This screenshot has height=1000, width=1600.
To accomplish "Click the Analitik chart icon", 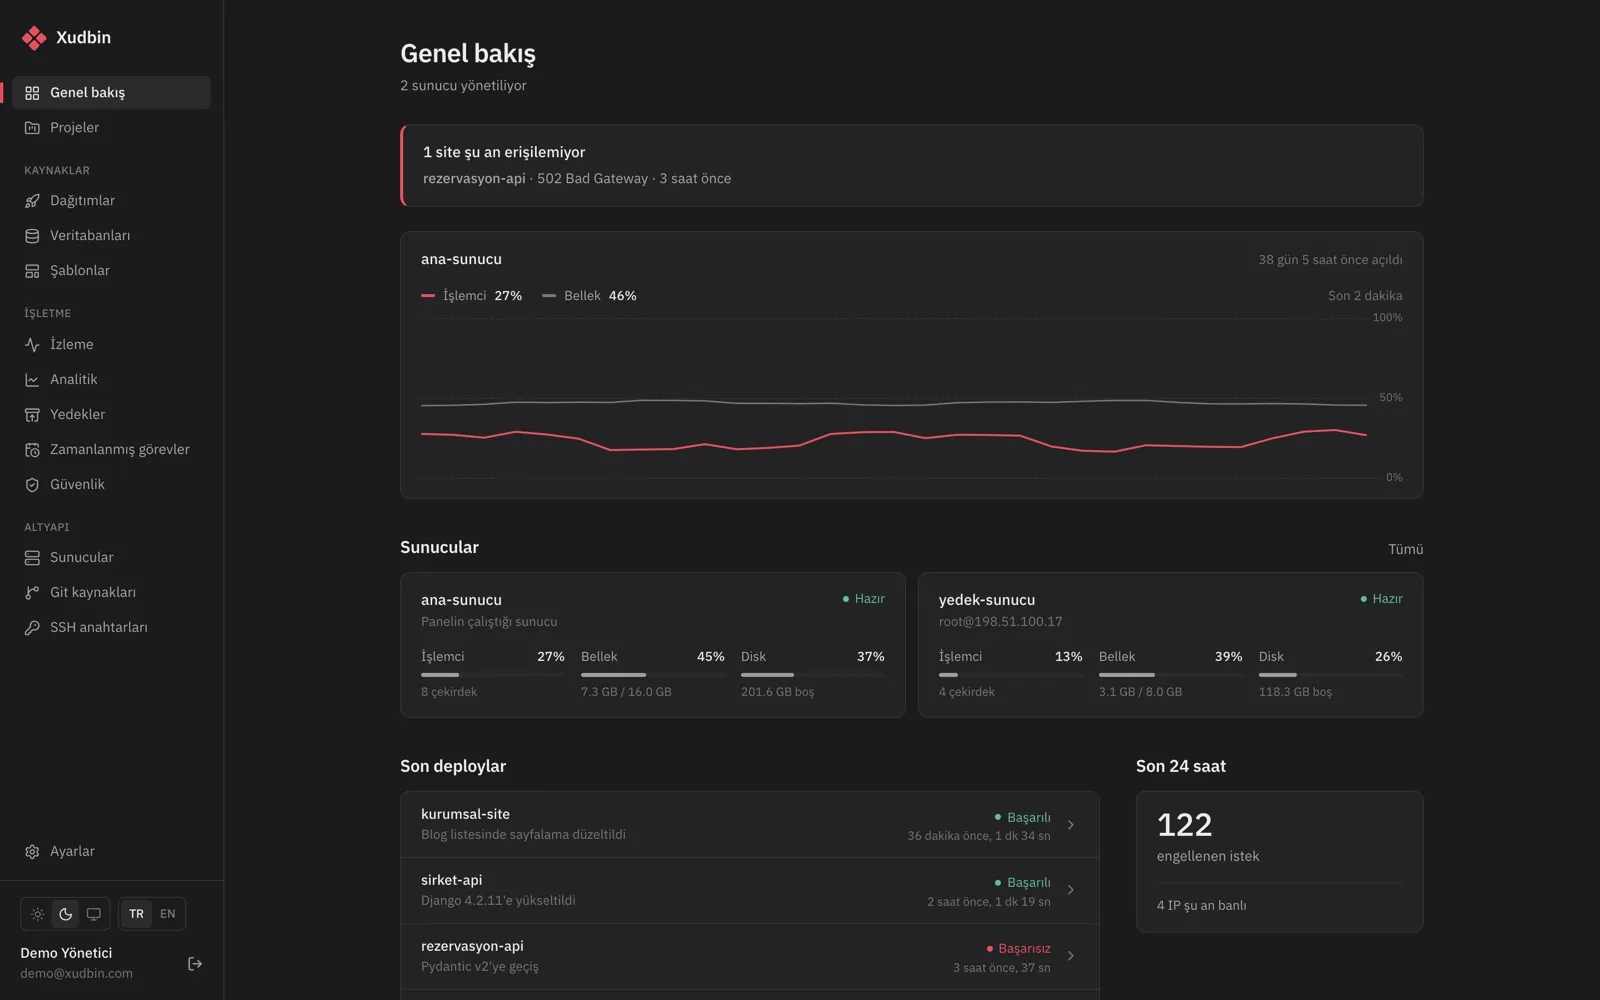I will tap(32, 380).
